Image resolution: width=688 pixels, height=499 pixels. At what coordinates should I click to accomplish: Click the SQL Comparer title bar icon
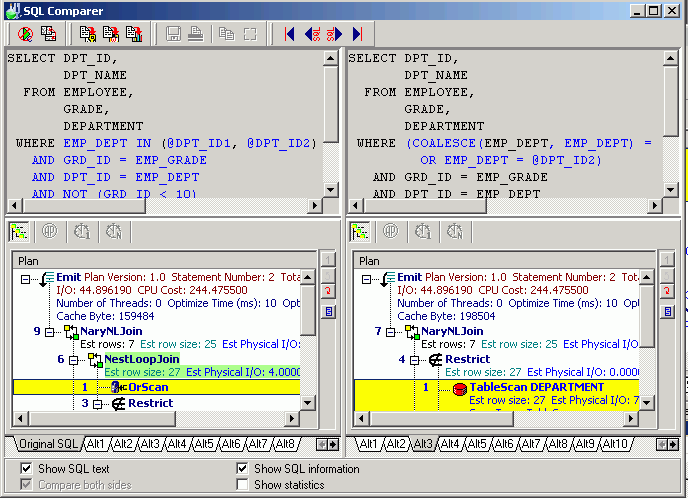tap(13, 11)
